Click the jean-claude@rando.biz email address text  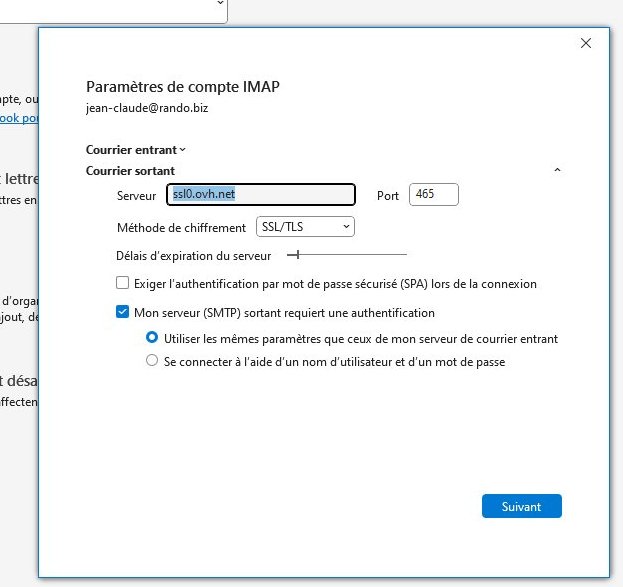pyautogui.click(x=146, y=108)
